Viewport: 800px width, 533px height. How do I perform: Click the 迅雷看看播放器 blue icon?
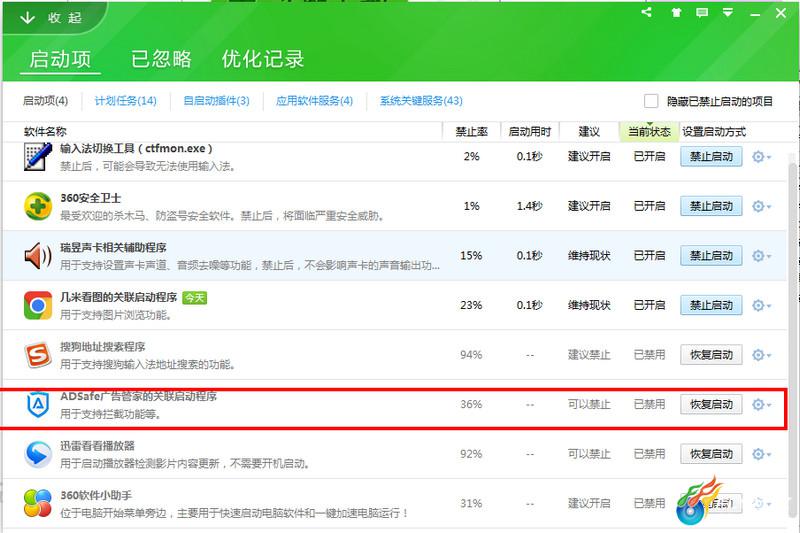tap(38, 453)
